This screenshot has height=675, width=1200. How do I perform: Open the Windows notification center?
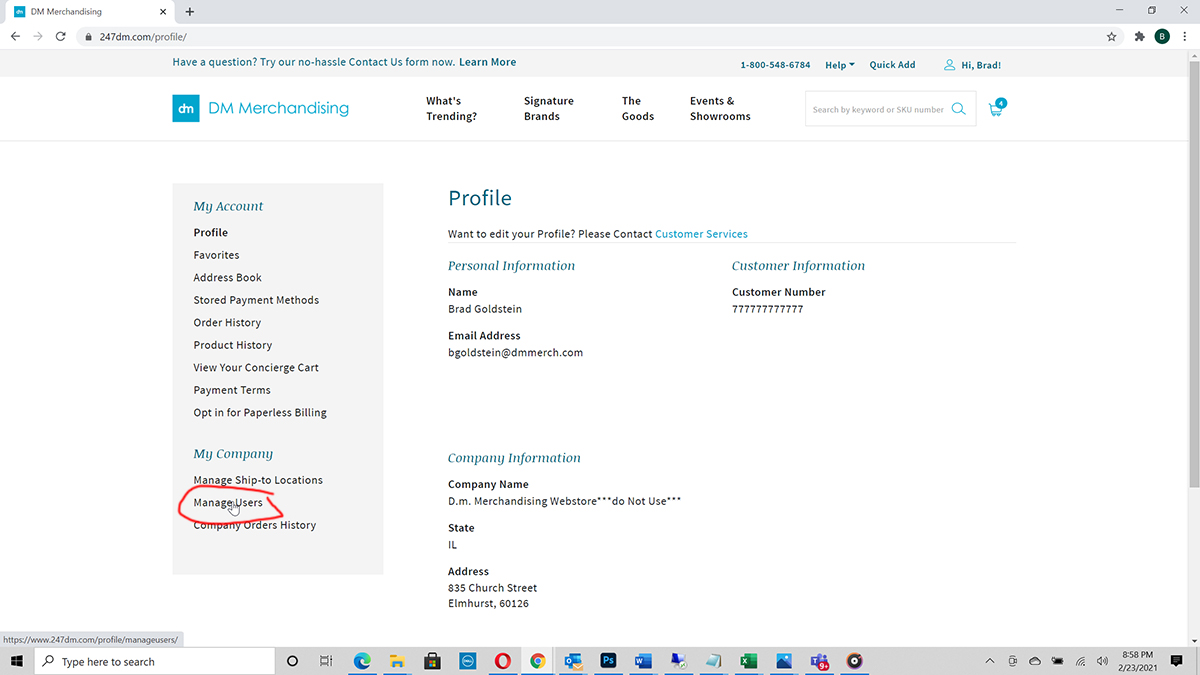(x=1178, y=661)
